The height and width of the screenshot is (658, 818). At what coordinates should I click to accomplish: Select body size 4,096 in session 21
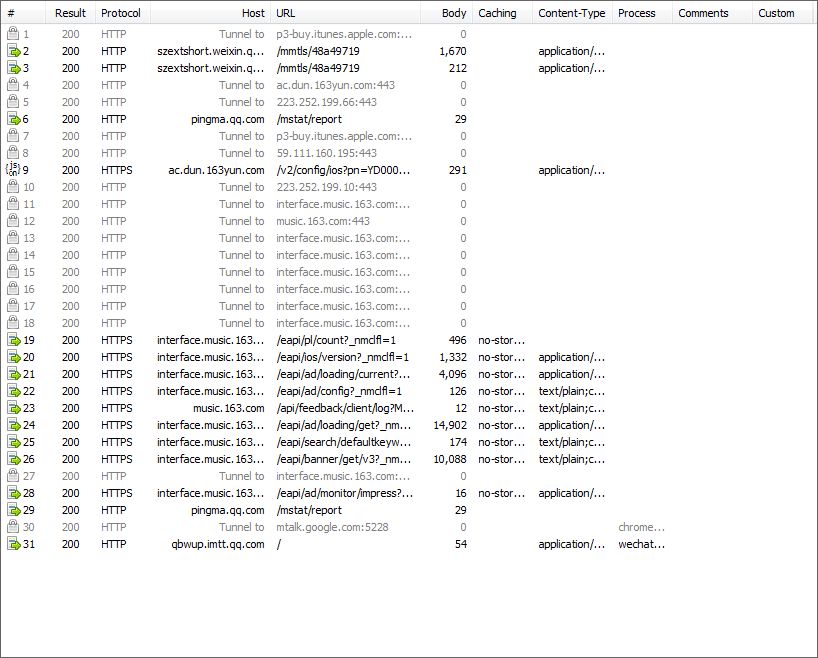pyautogui.click(x=452, y=374)
